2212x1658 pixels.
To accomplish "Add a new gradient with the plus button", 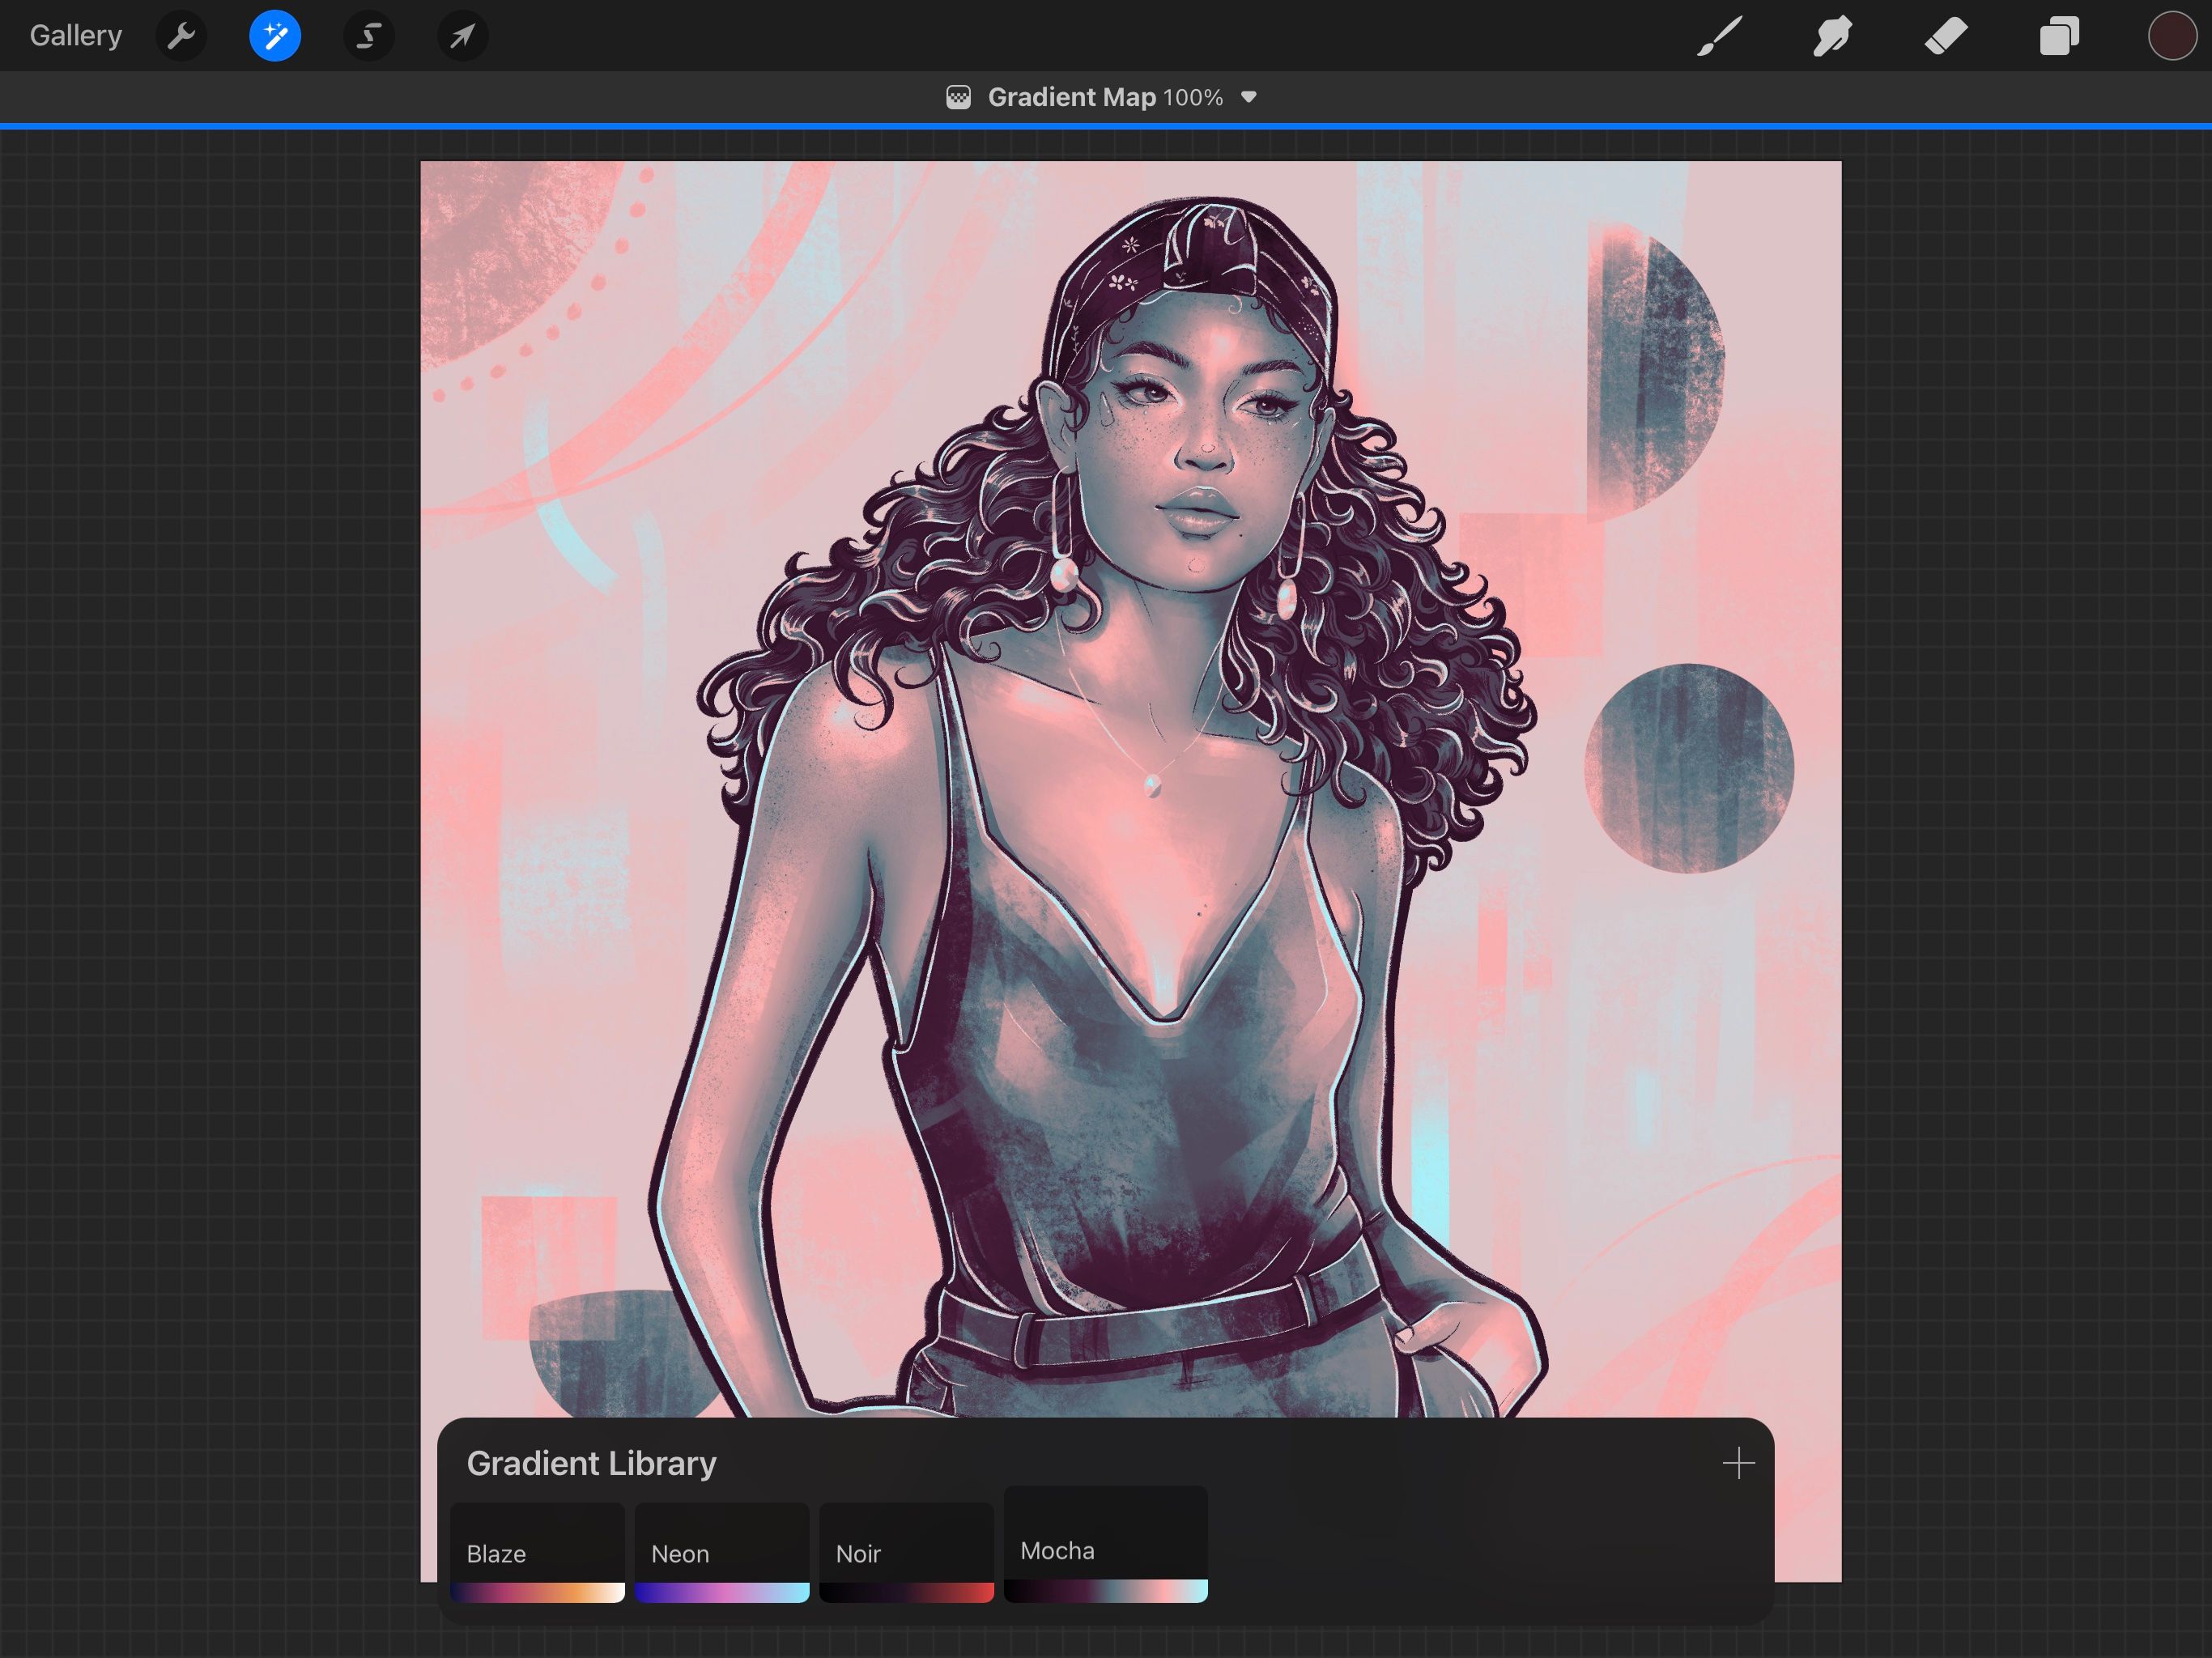I will tap(1738, 1463).
